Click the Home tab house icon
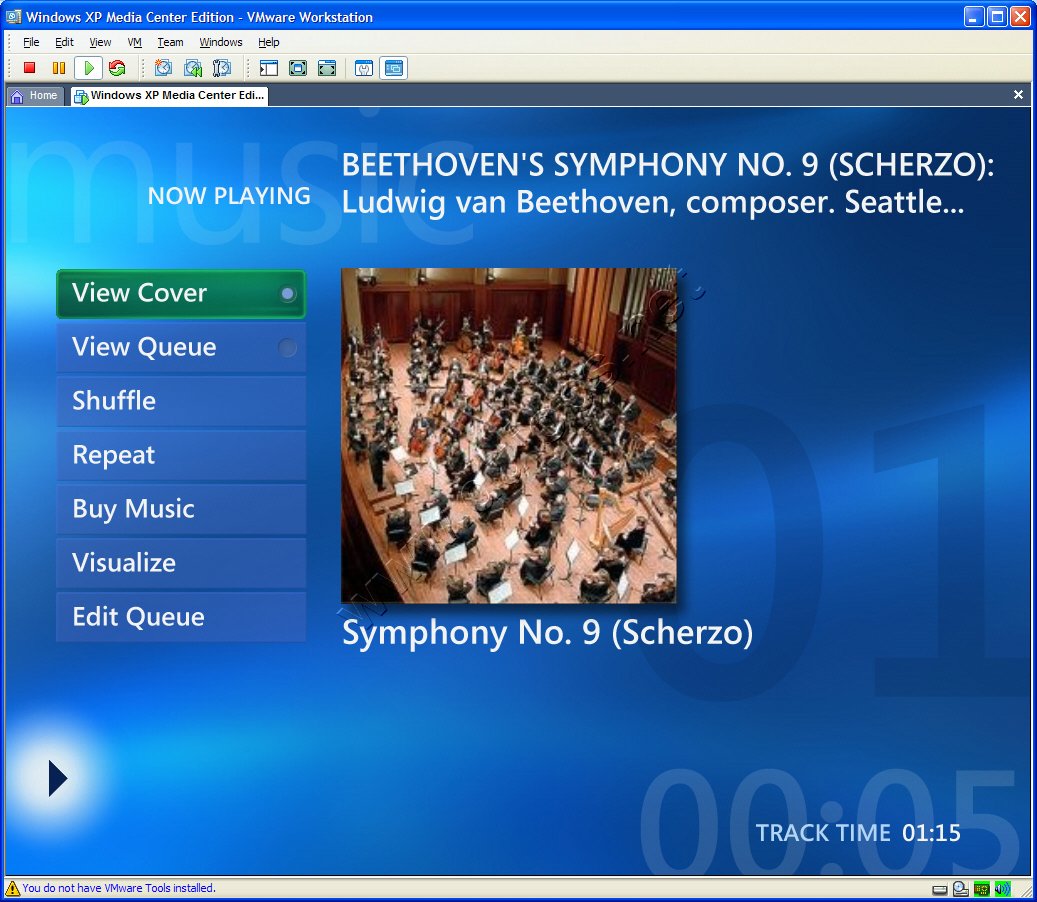Image resolution: width=1037 pixels, height=902 pixels. point(17,96)
